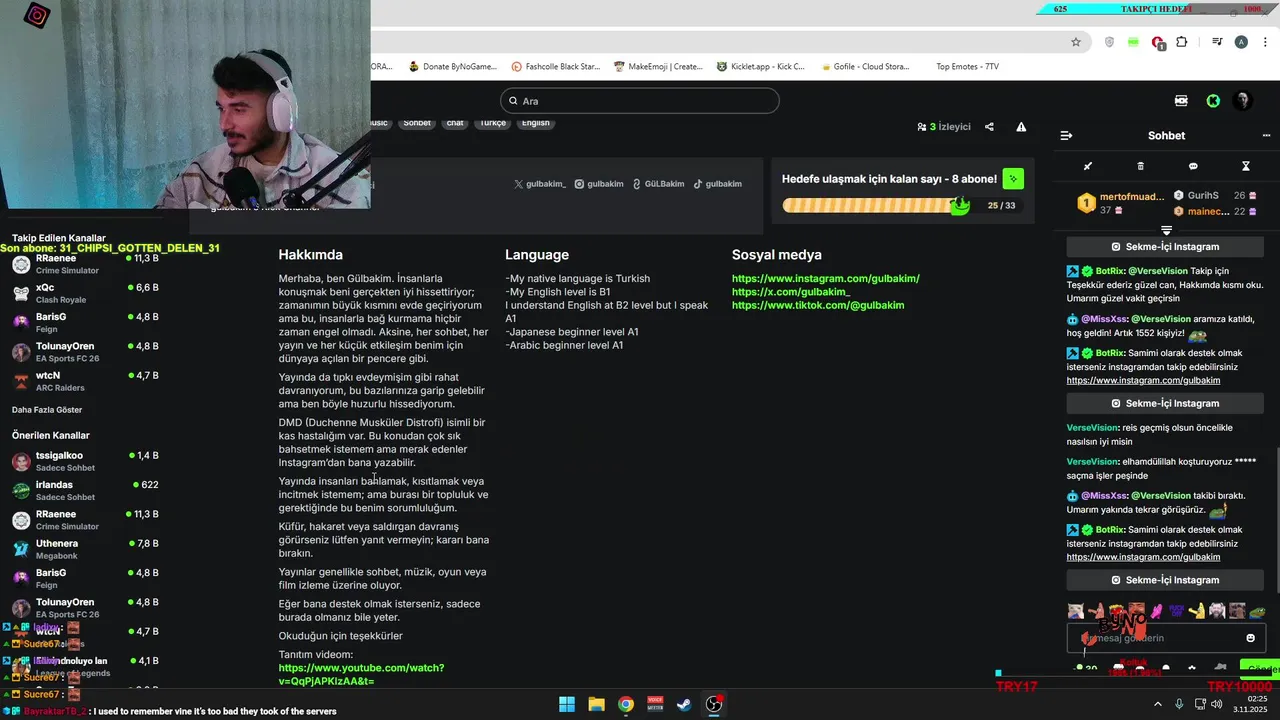The height and width of the screenshot is (720, 1280).
Task: Click the TikTok gulbakim social button
Action: [x=718, y=184]
